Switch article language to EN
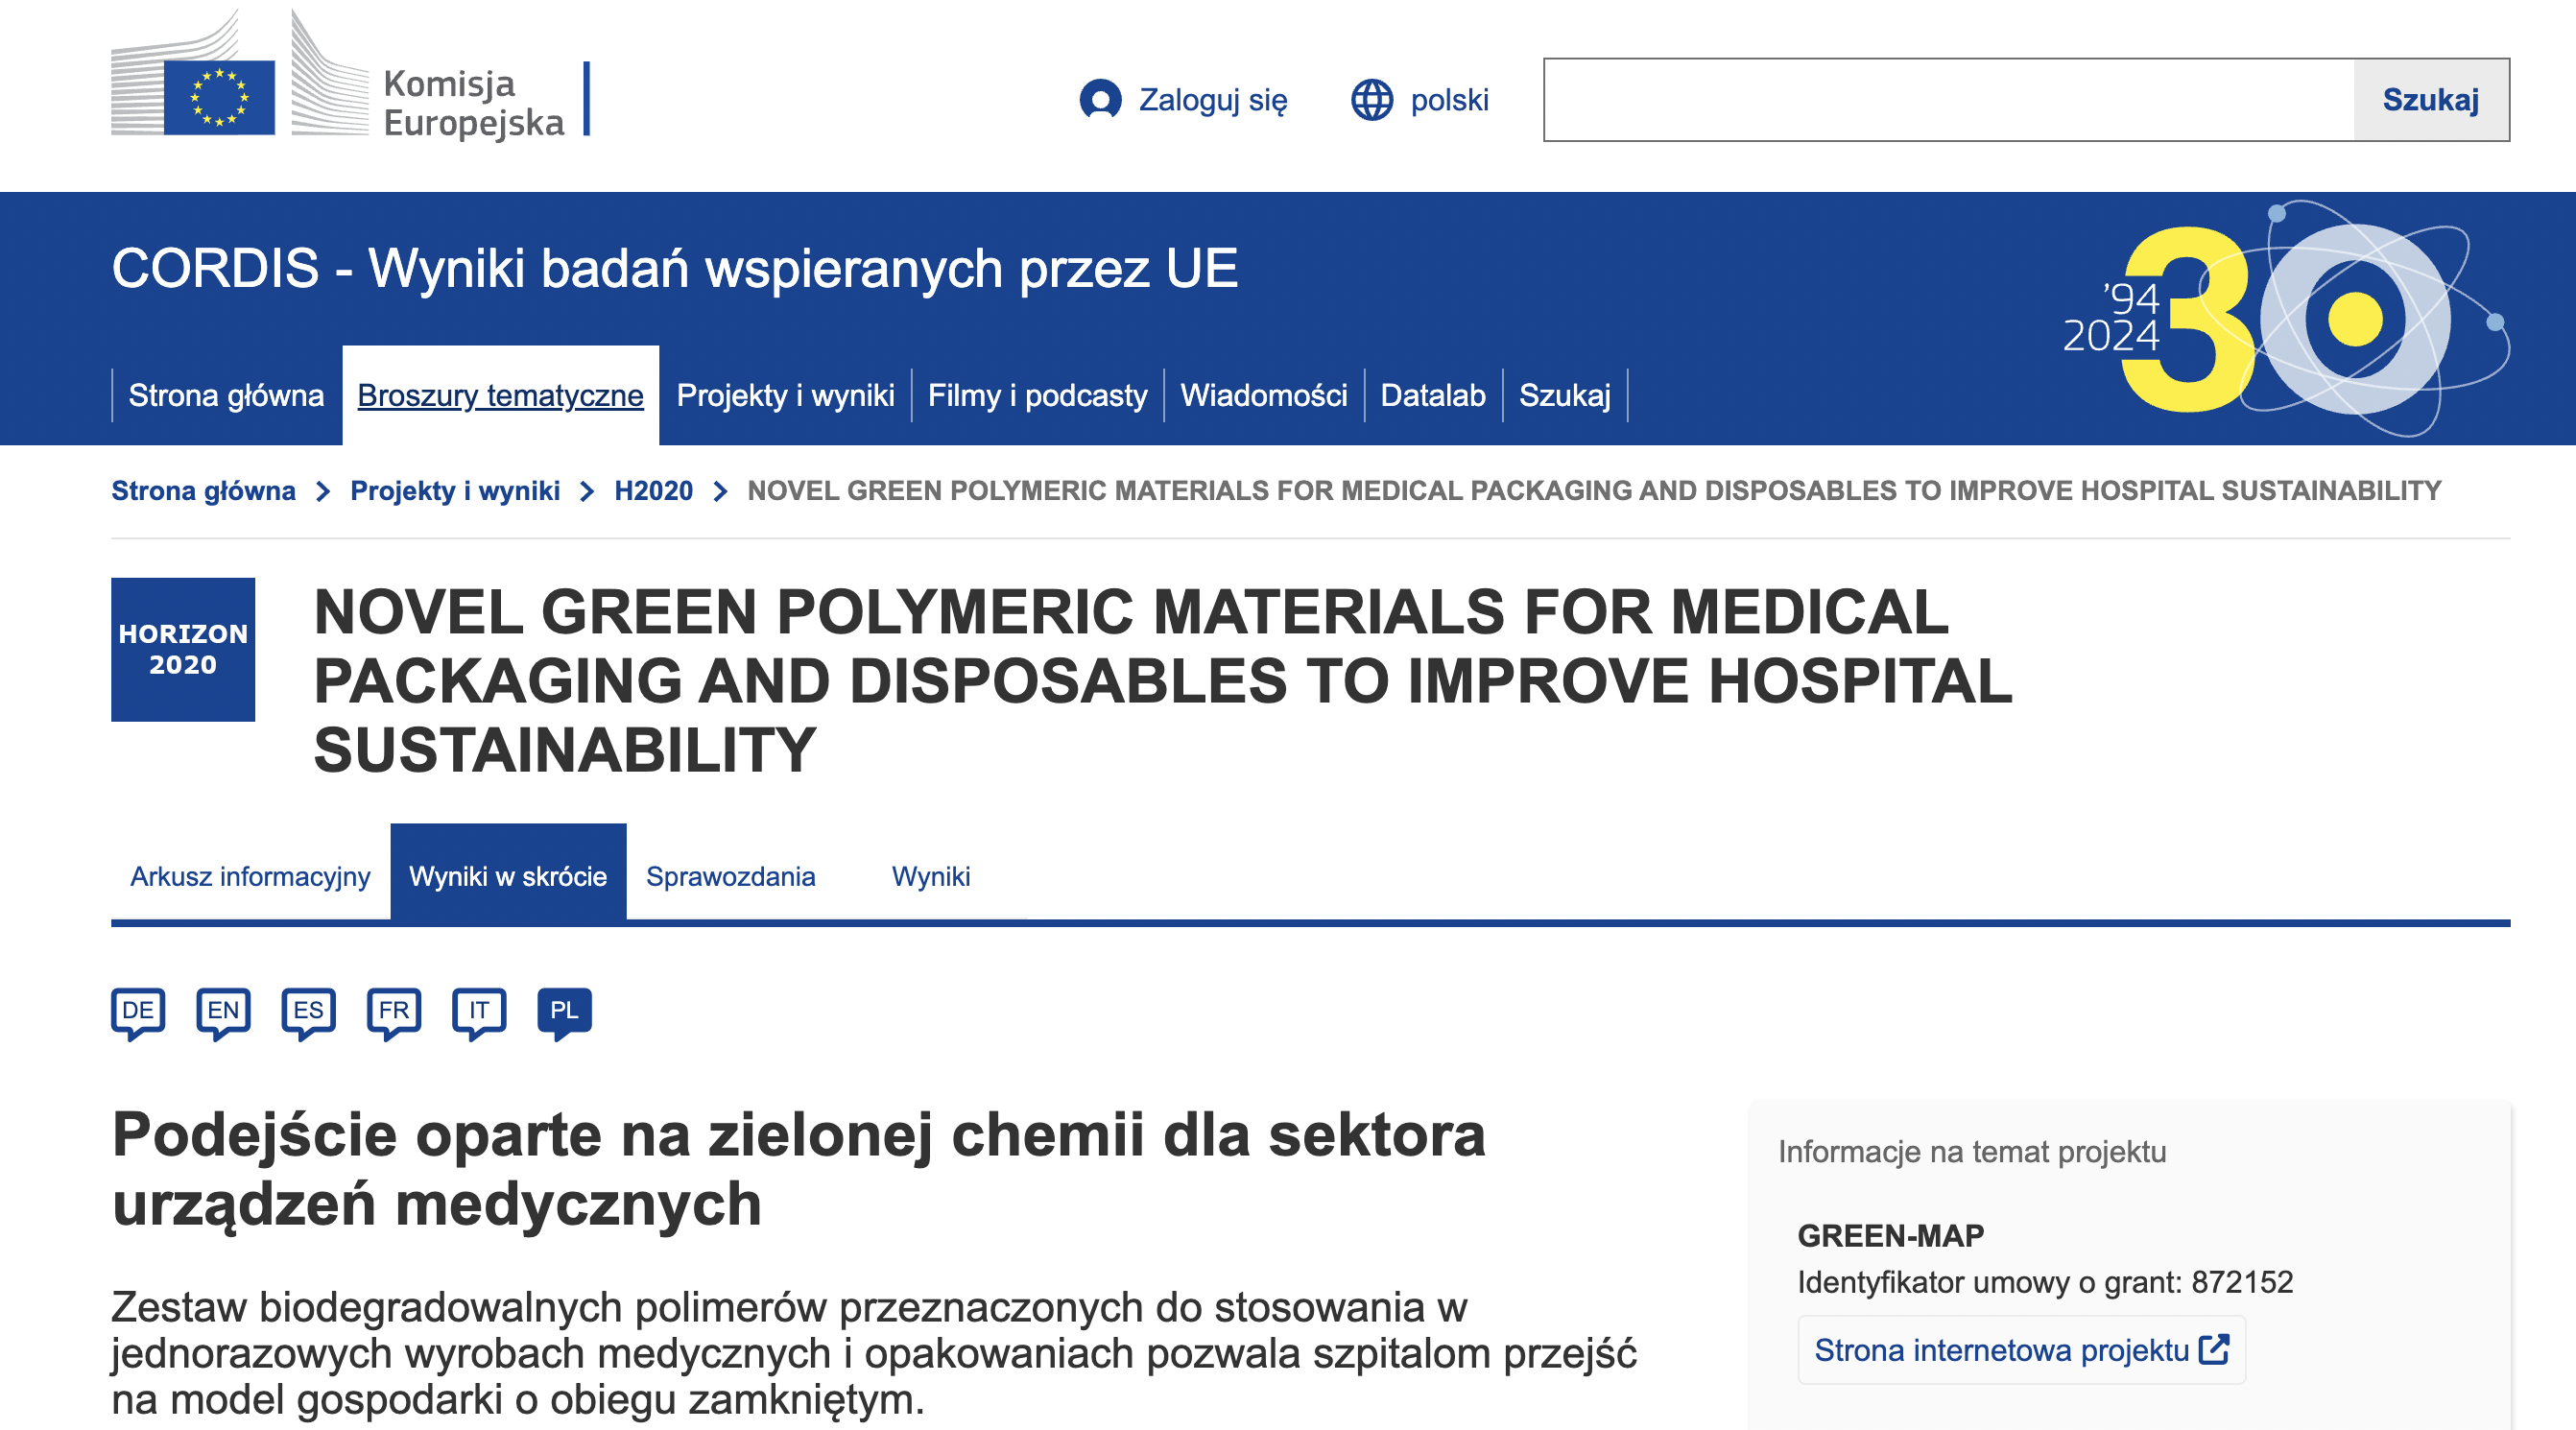 (x=223, y=1013)
